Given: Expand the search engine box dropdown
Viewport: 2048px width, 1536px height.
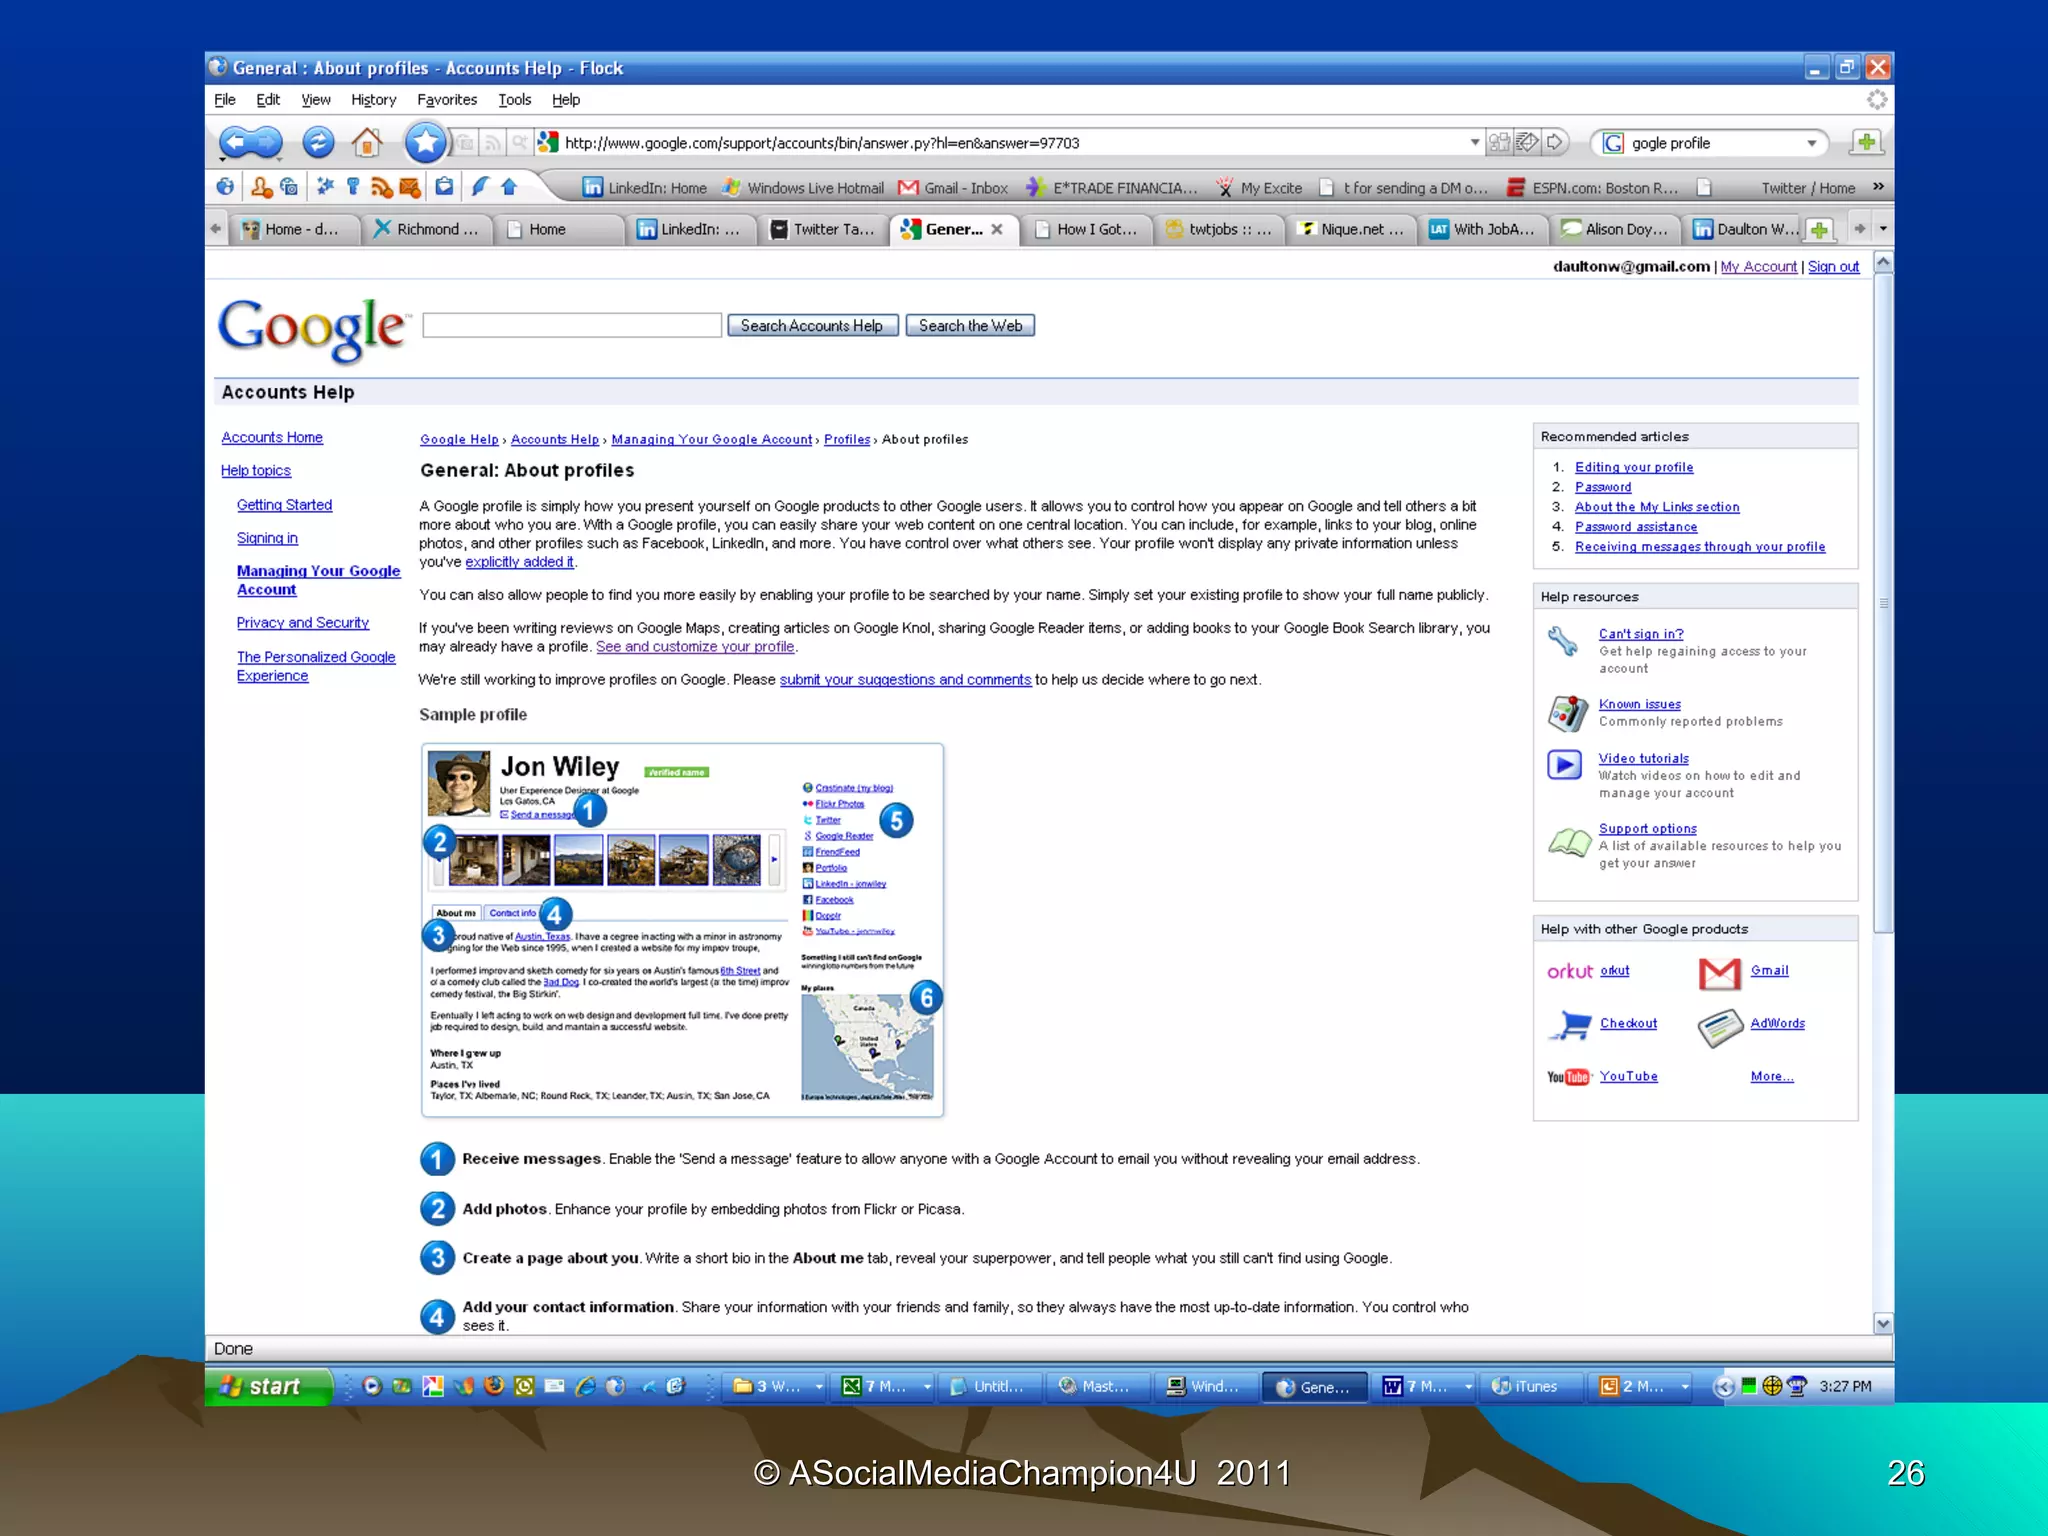Looking at the screenshot, I should (1811, 143).
